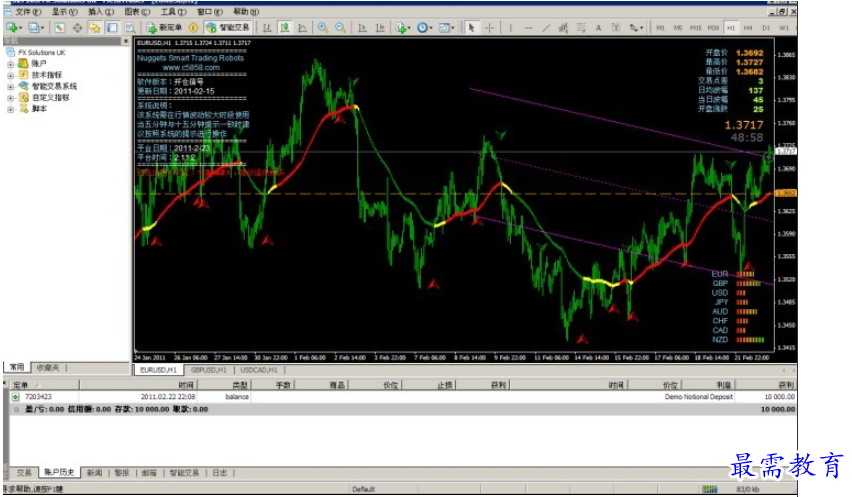Image resolution: width=852 pixels, height=497 pixels.
Task: Toggle the Market Watch window icon
Action: click(60, 27)
